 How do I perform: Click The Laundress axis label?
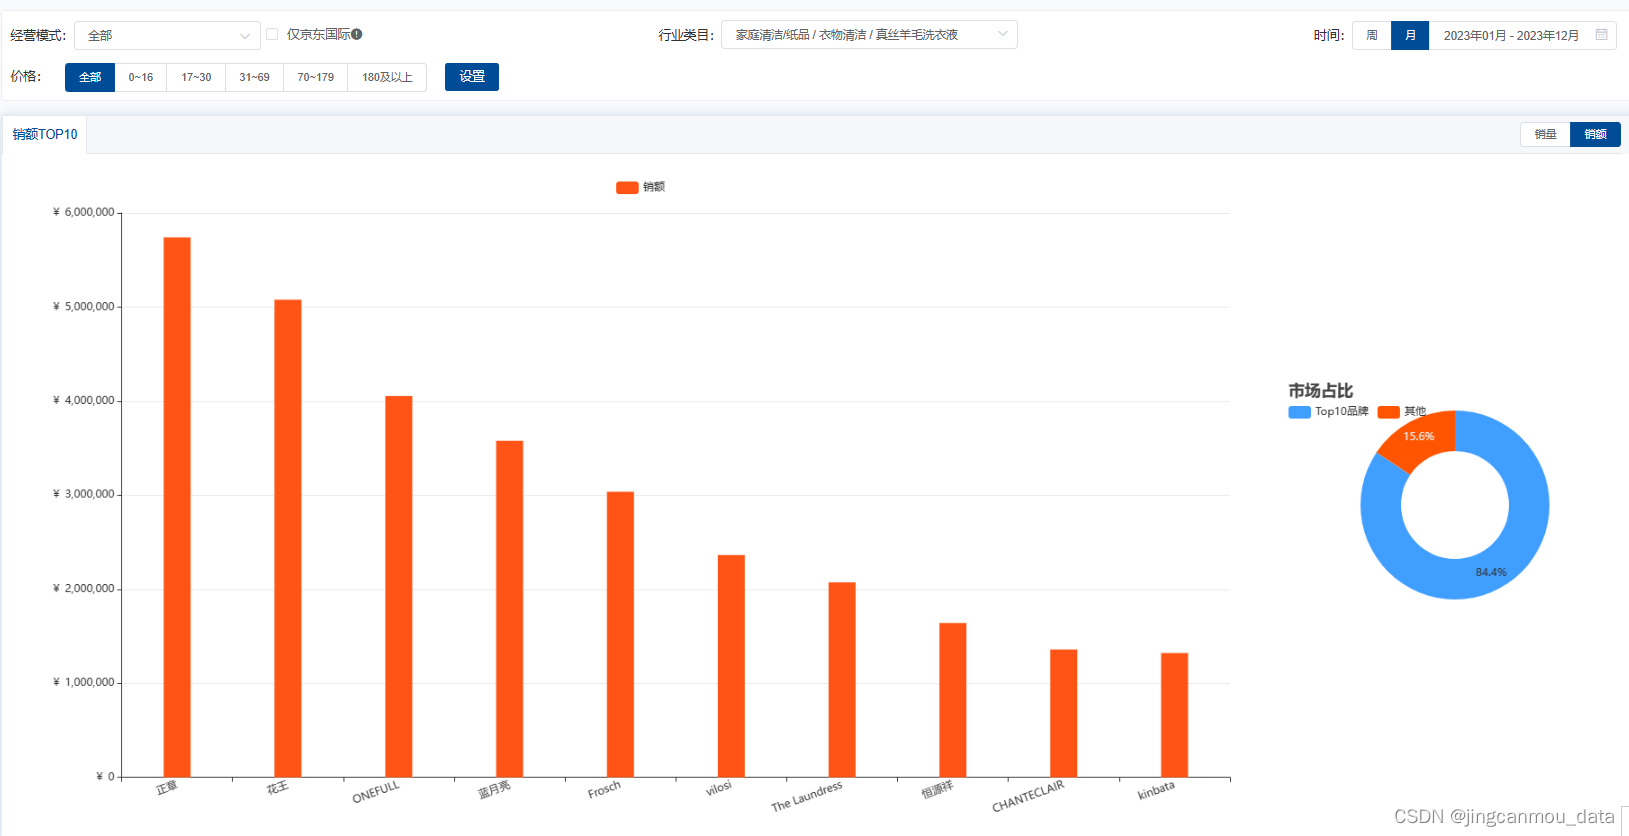coord(807,797)
